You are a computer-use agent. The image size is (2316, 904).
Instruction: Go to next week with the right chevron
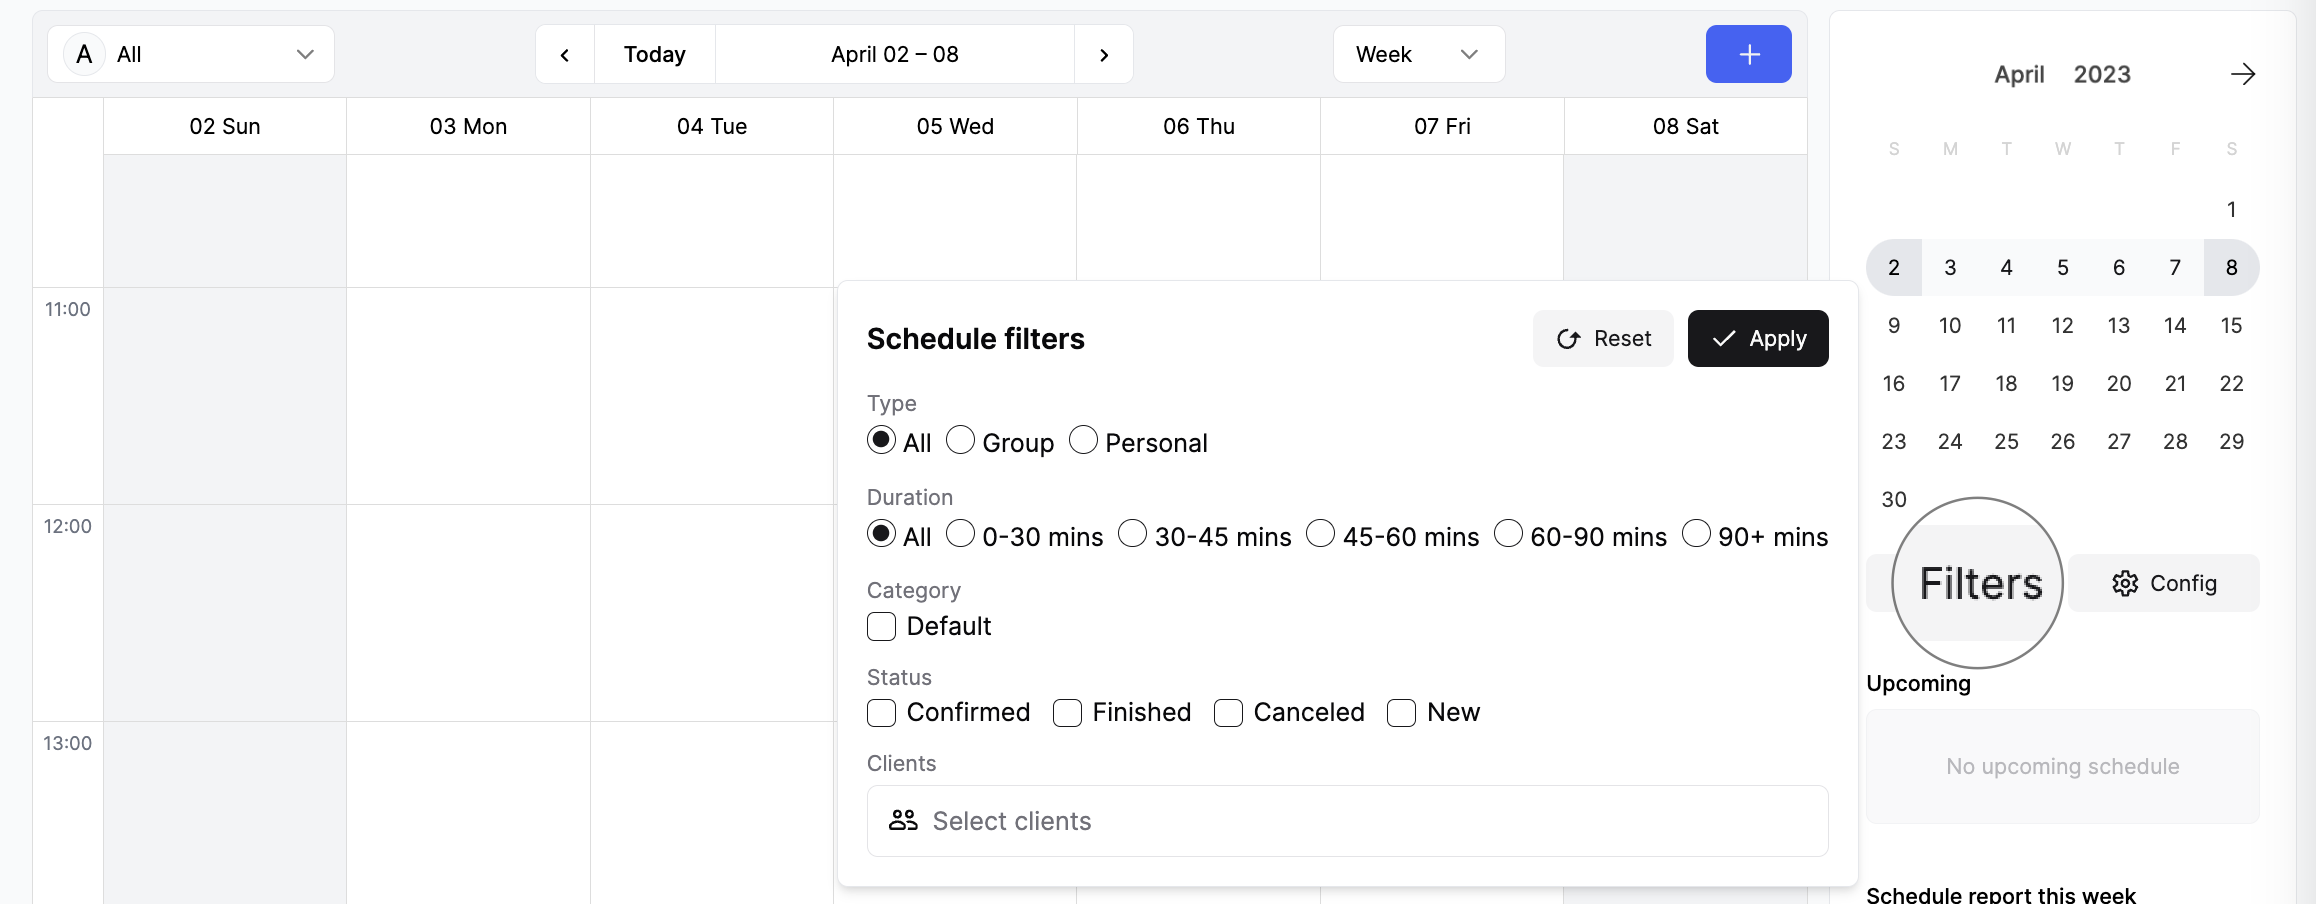click(x=1104, y=54)
